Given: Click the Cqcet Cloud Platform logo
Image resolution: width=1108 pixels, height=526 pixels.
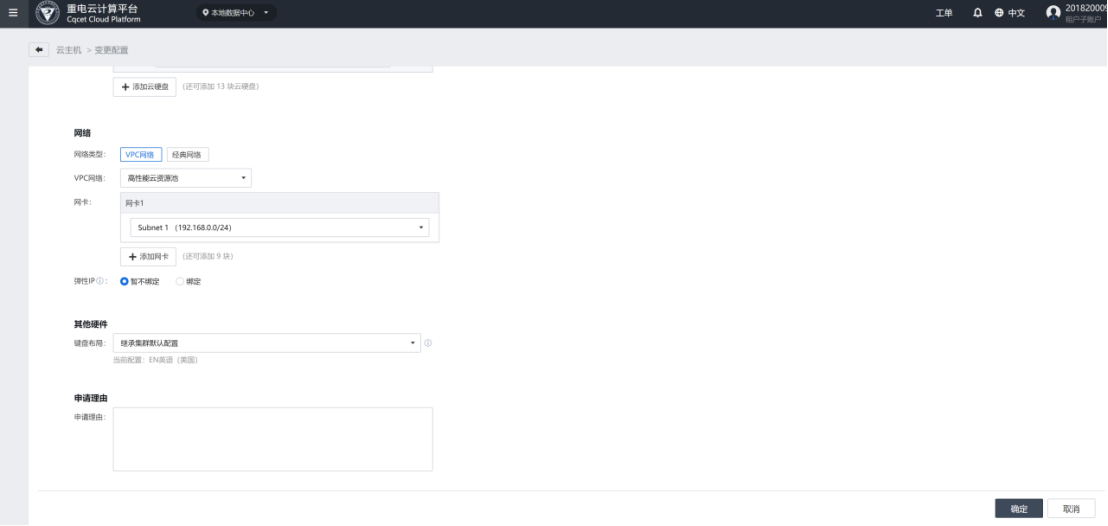Looking at the screenshot, I should (47, 13).
